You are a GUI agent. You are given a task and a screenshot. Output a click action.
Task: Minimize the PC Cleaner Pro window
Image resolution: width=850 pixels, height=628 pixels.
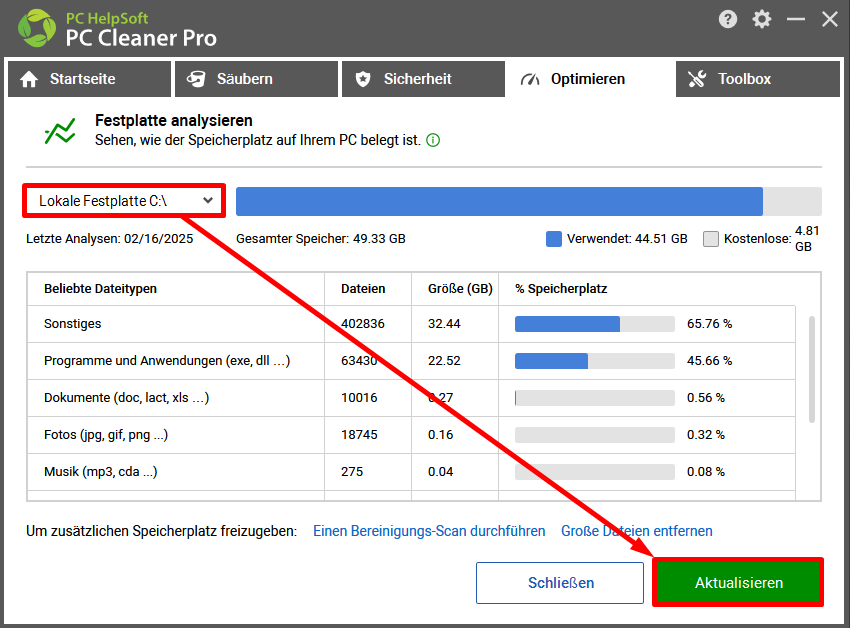[796, 20]
